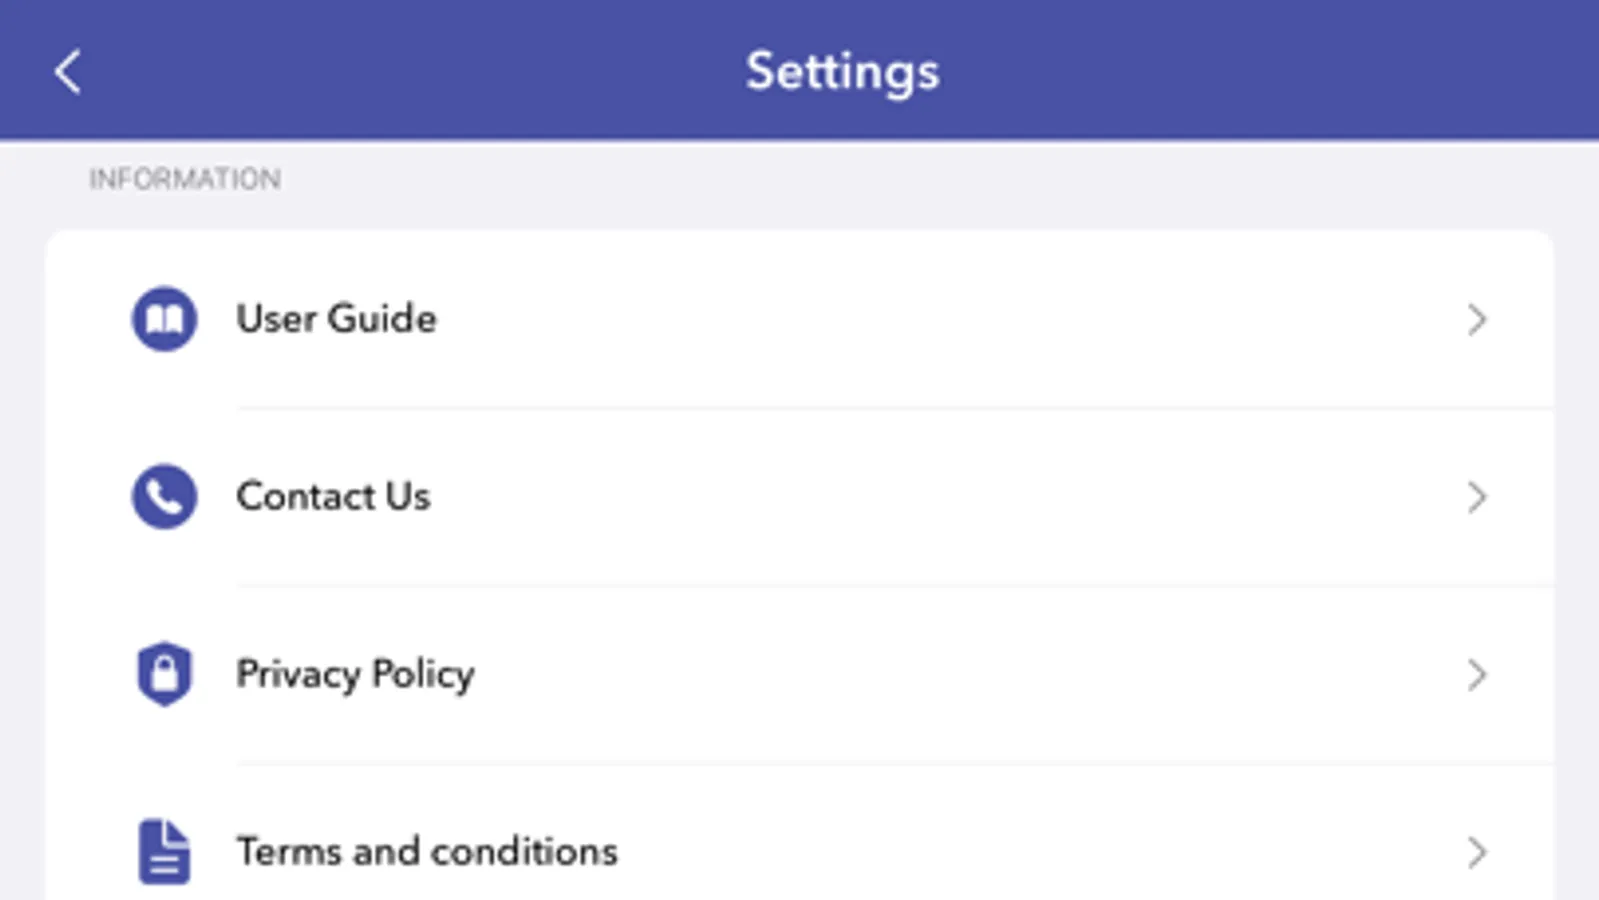Image resolution: width=1599 pixels, height=900 pixels.
Task: Click the INFORMATION section header
Action: click(x=185, y=179)
